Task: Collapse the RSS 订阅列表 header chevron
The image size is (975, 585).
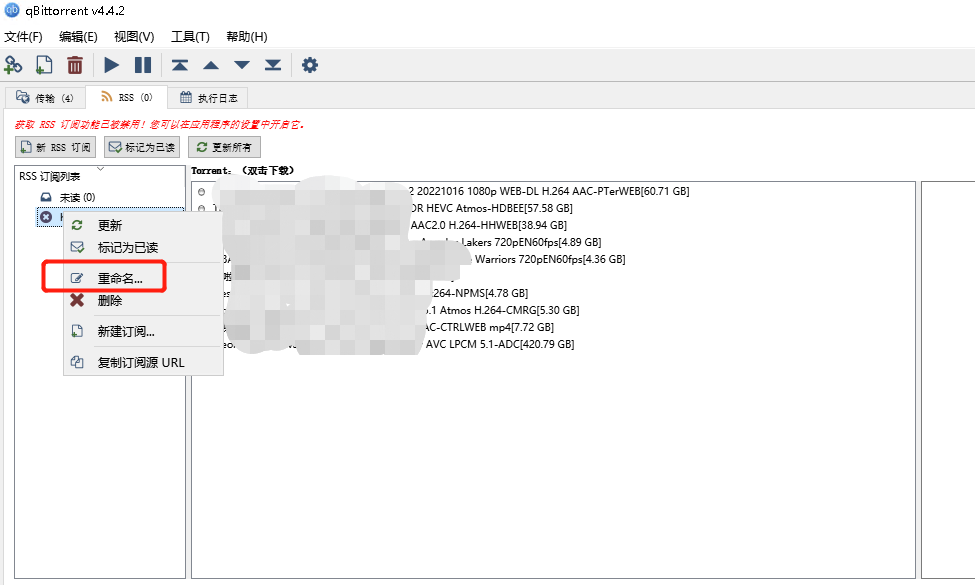Action: tap(101, 168)
